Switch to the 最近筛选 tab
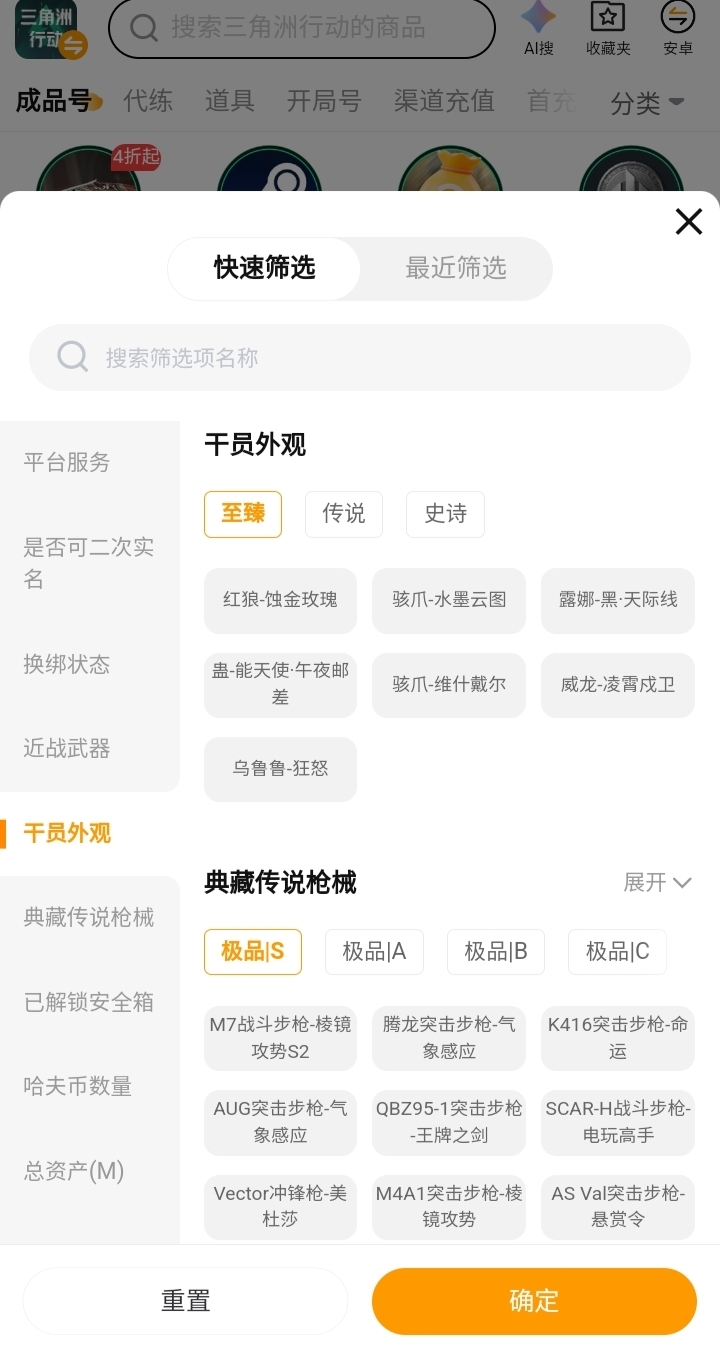This screenshot has height=1353, width=720. 455,268
